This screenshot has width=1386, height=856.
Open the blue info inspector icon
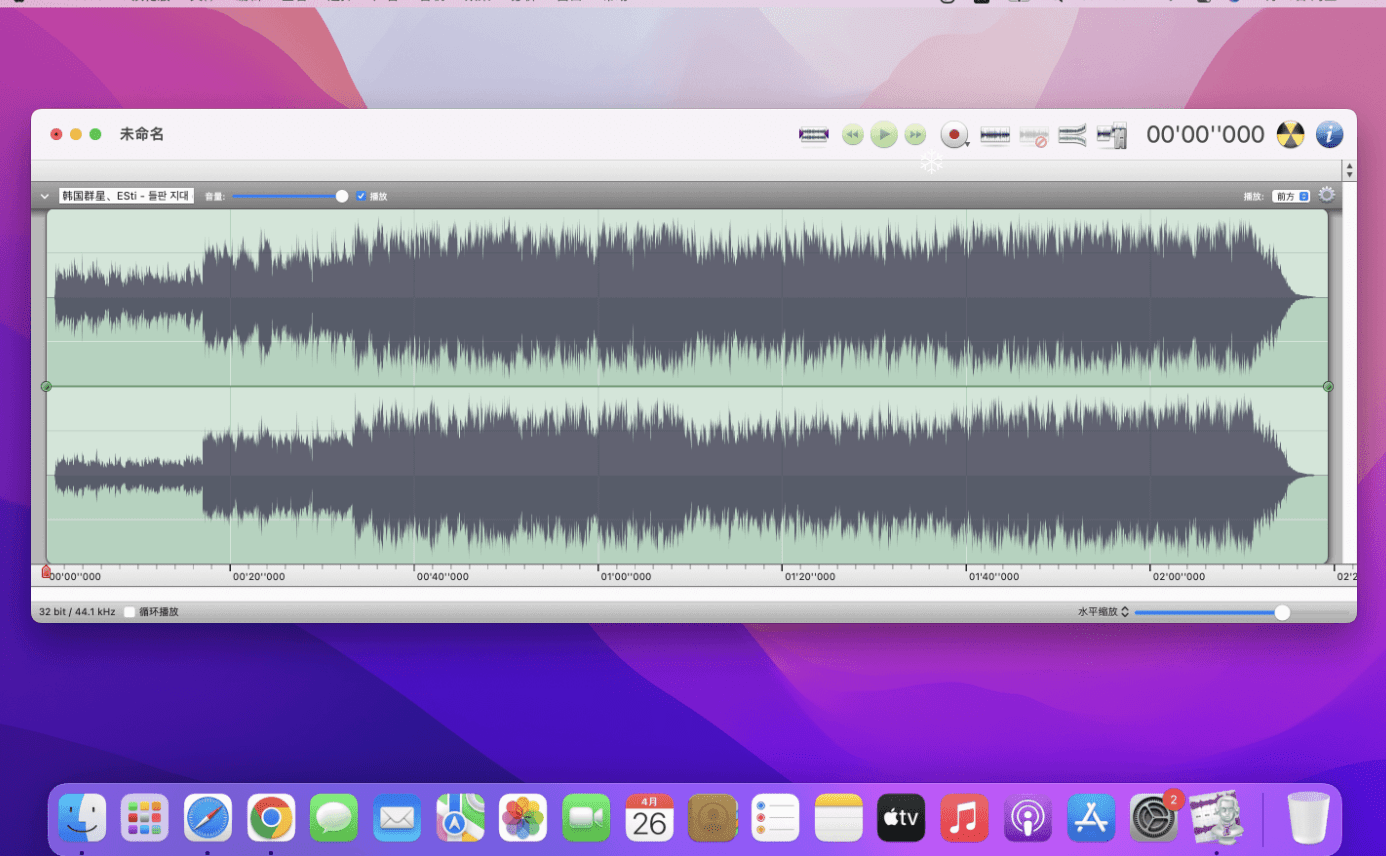[x=1329, y=135]
